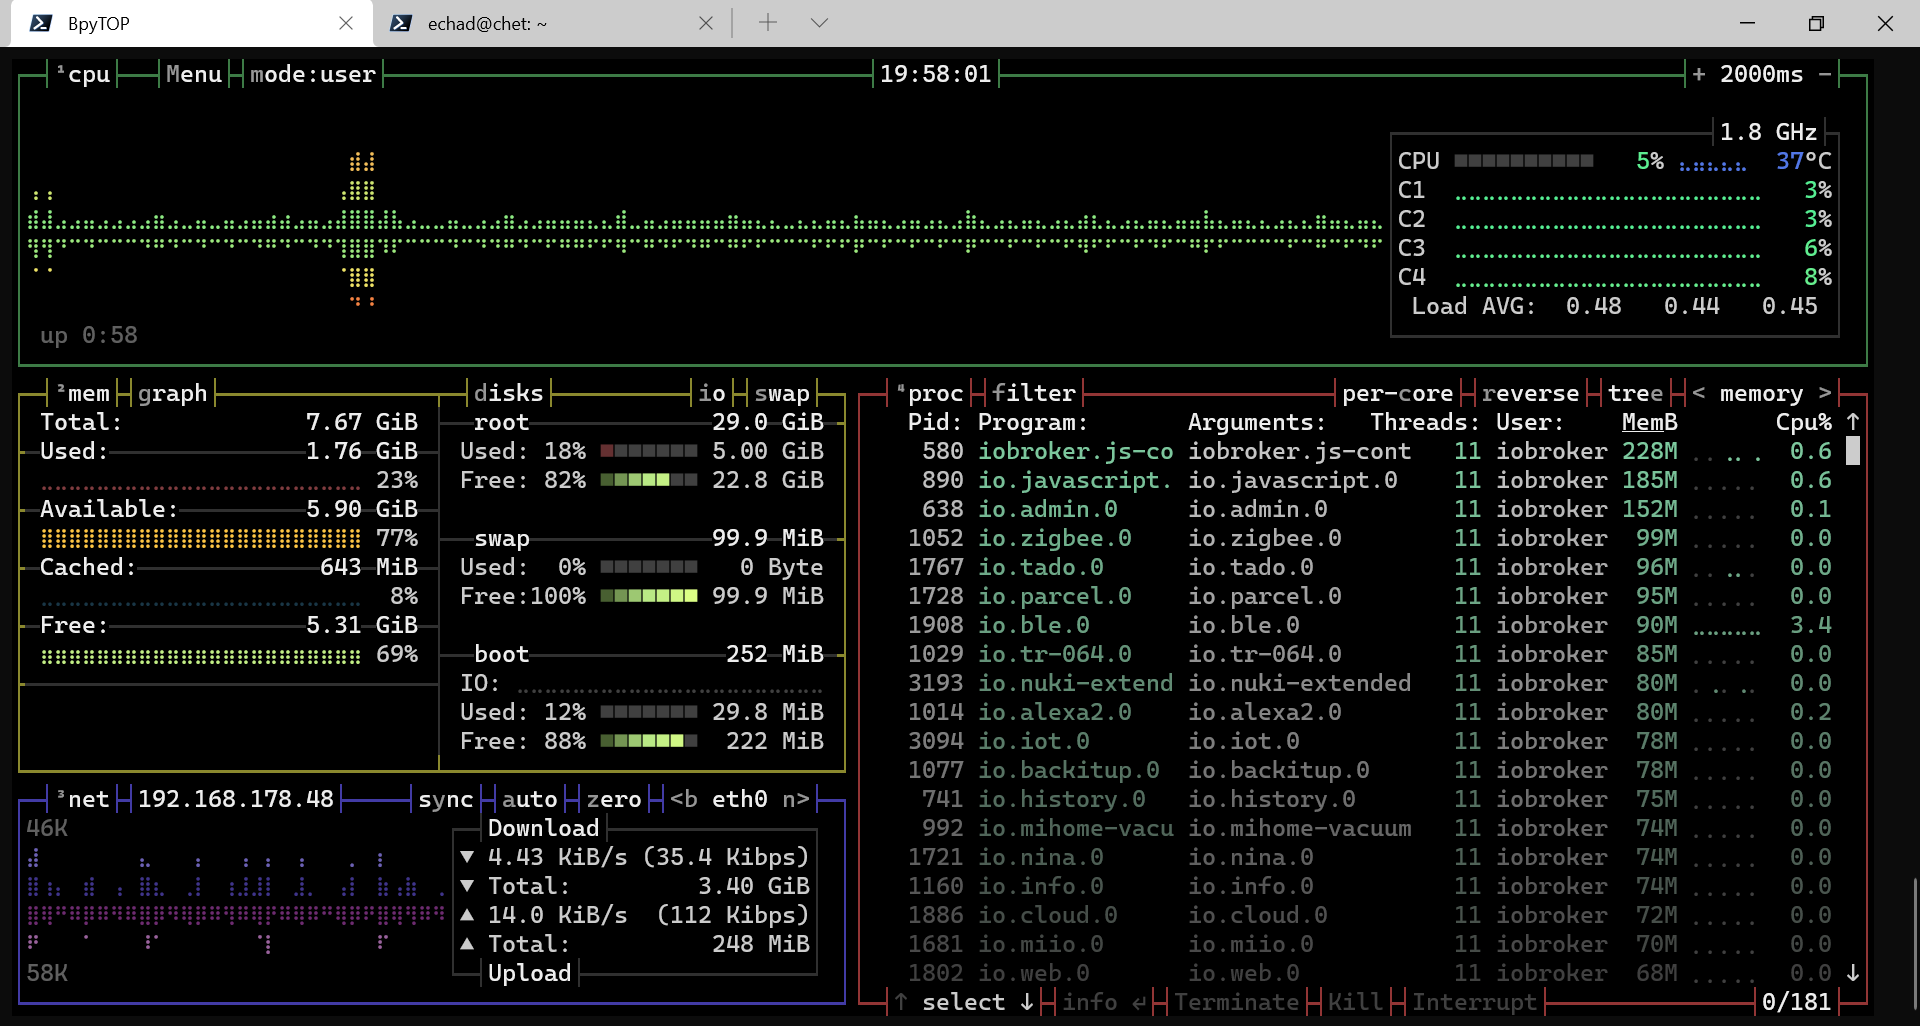
Task: Toggle net sync scaling
Action: click(446, 799)
